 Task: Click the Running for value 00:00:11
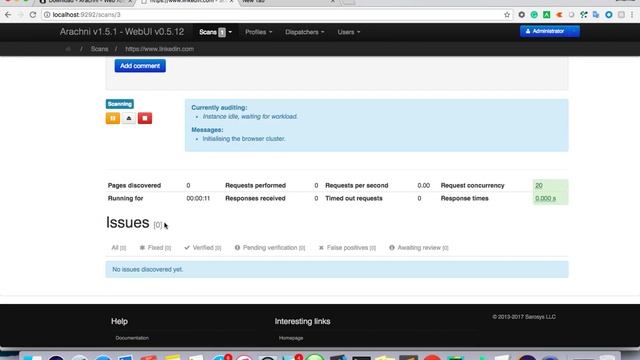pyautogui.click(x=198, y=198)
